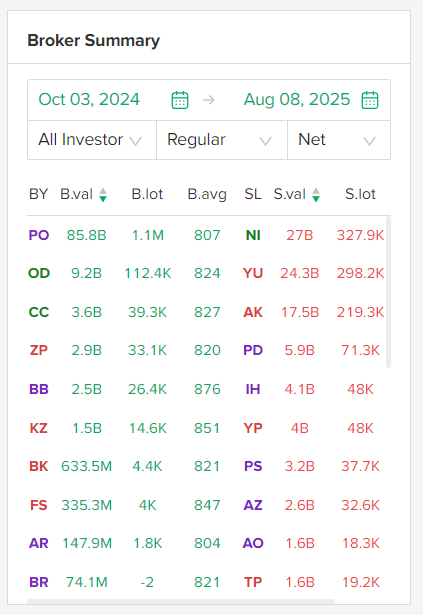The image size is (423, 615).
Task: Select seller broker NI
Action: 253,235
